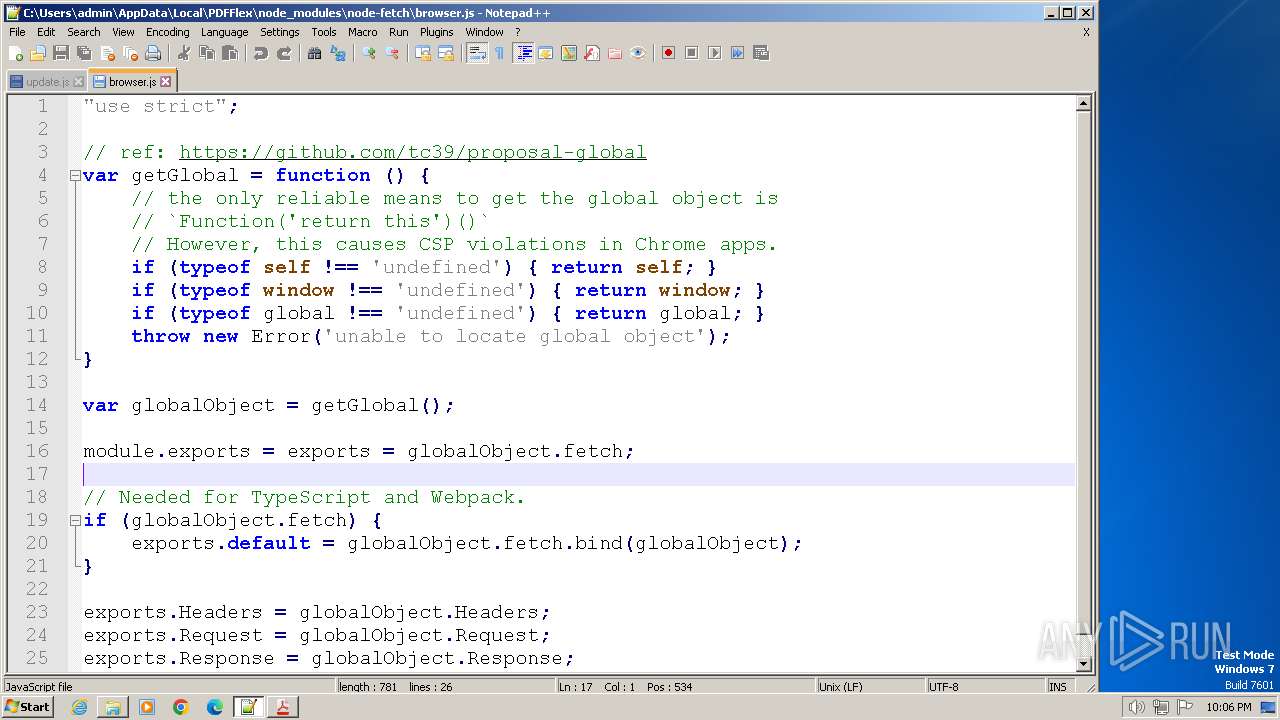The height and width of the screenshot is (720, 1280).
Task: Open the File menu
Action: 17,32
